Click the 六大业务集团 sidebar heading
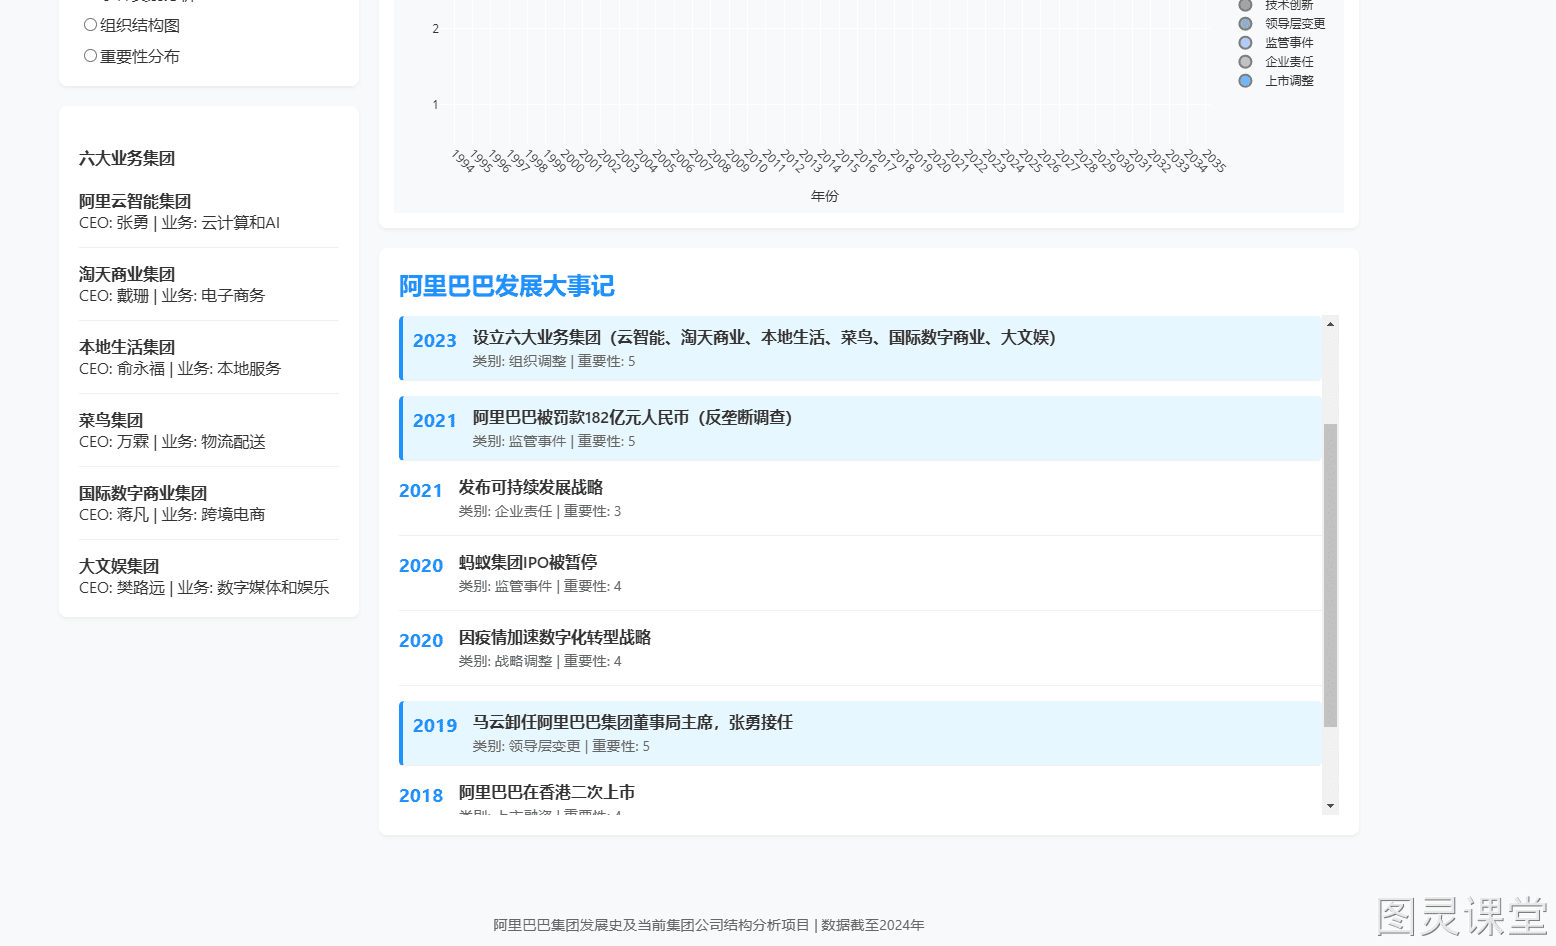Screen dimensions: 1556x946 [127, 159]
